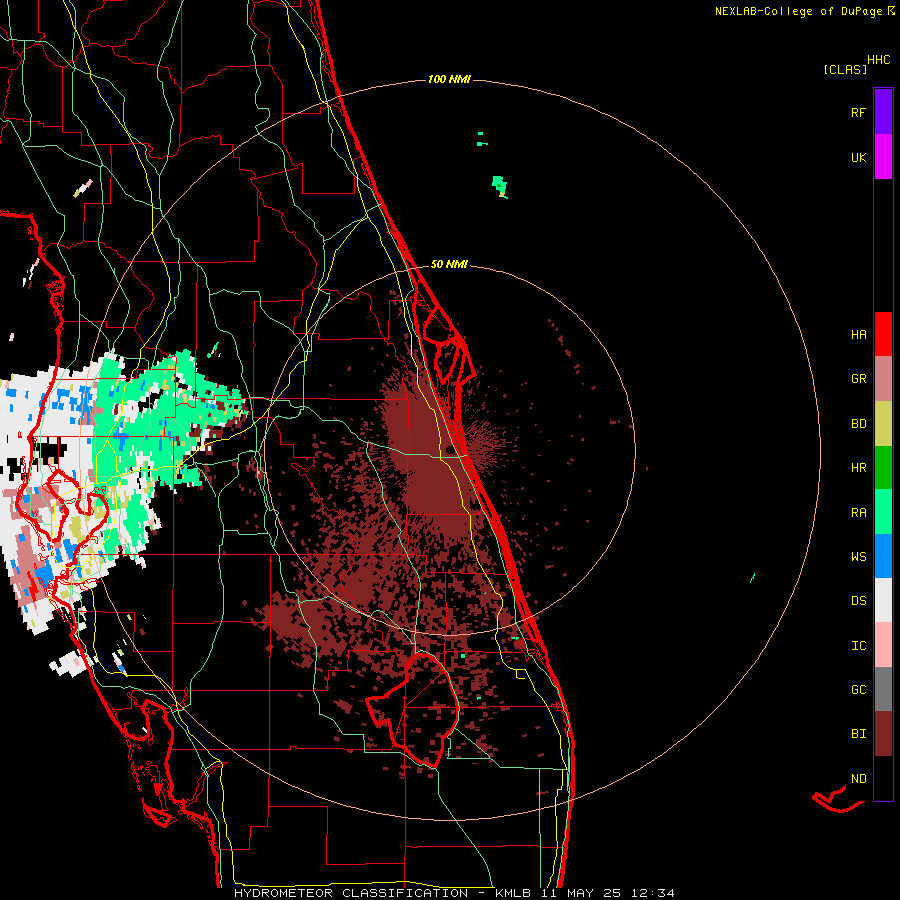
Task: Click the NEXLAB-College of DuPage text
Action: 798,11
